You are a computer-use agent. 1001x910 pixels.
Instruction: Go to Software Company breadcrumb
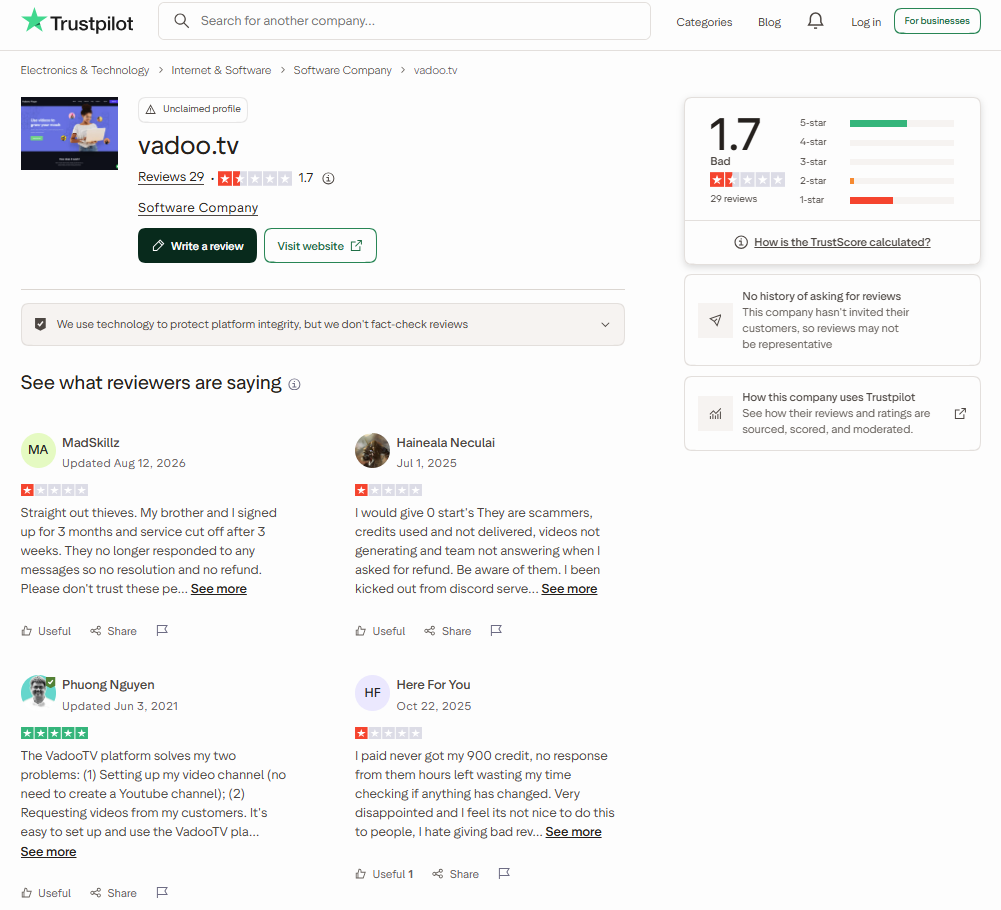[x=342, y=70]
